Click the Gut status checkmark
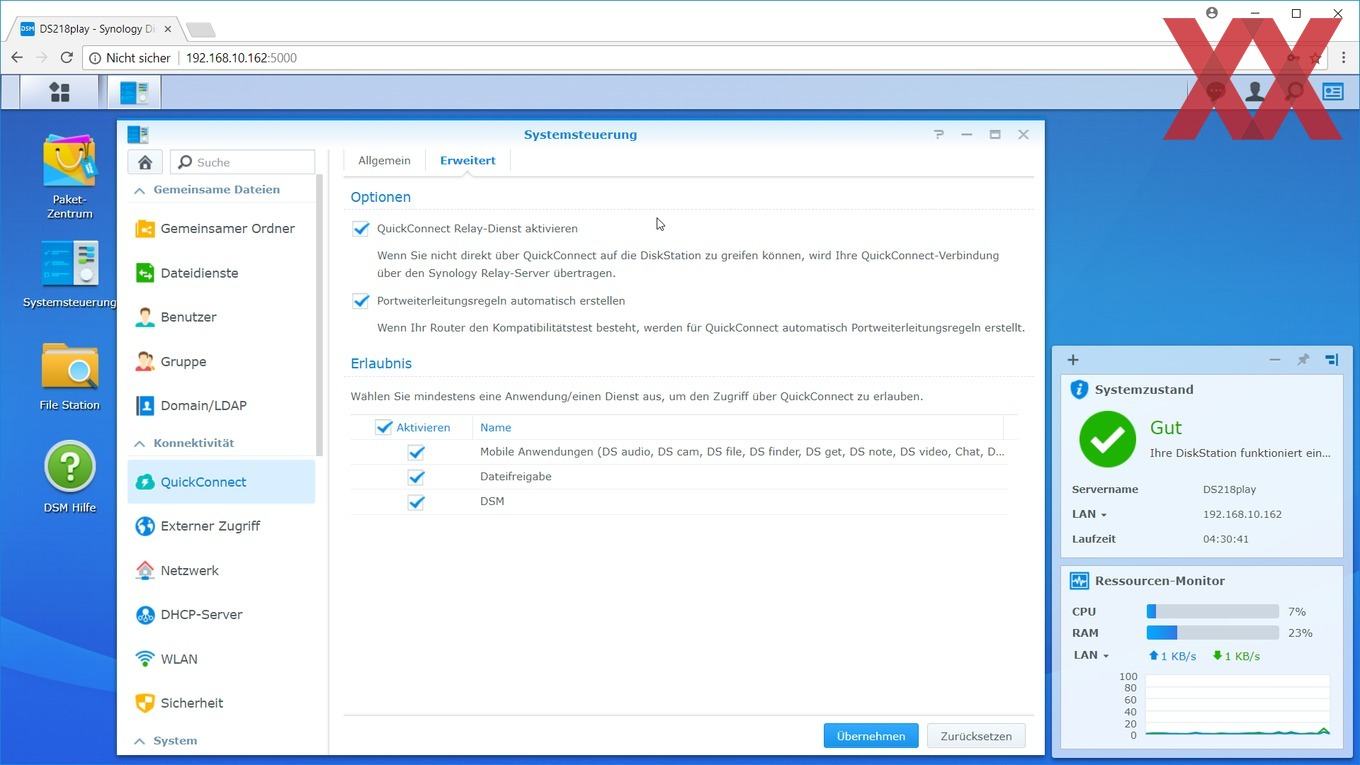Image resolution: width=1360 pixels, height=765 pixels. pos(1107,439)
